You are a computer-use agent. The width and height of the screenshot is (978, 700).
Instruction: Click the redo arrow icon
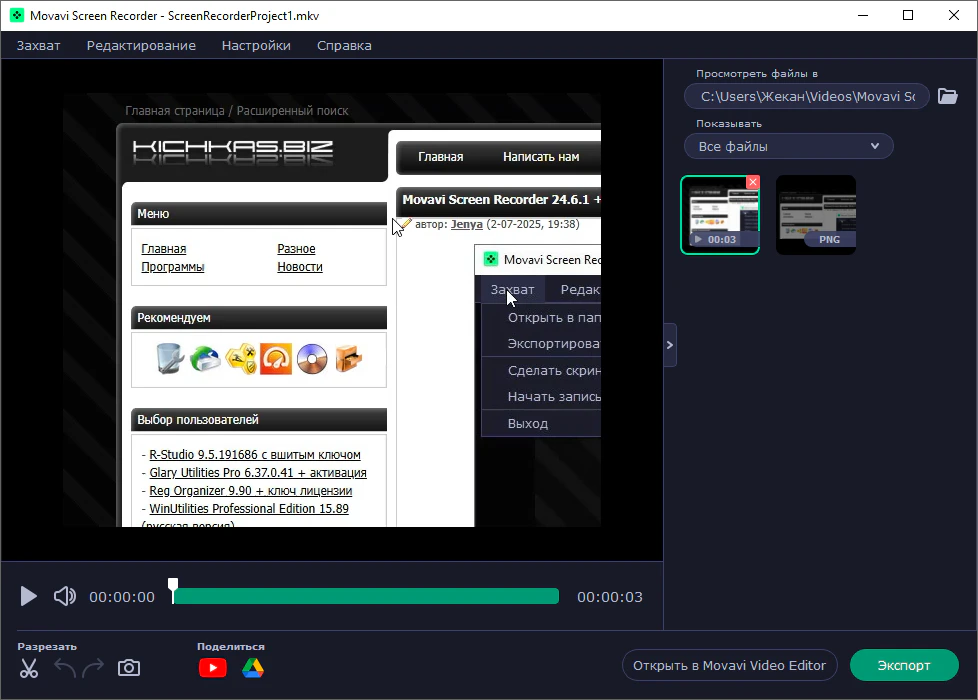(x=93, y=668)
